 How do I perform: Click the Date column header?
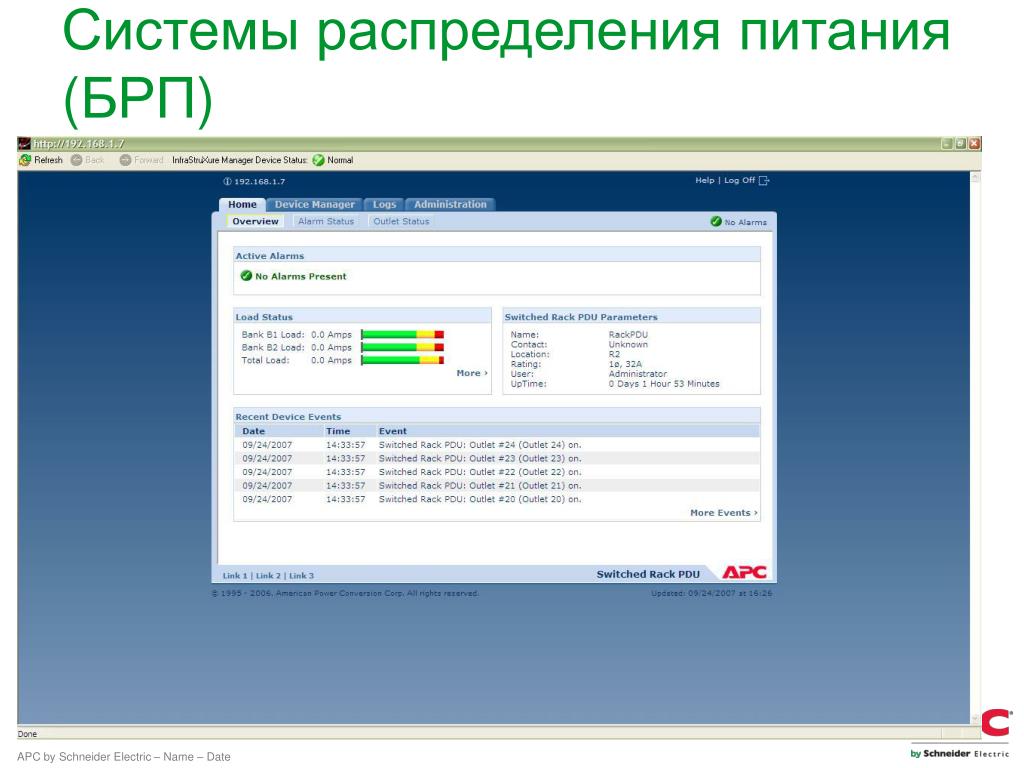coord(253,431)
